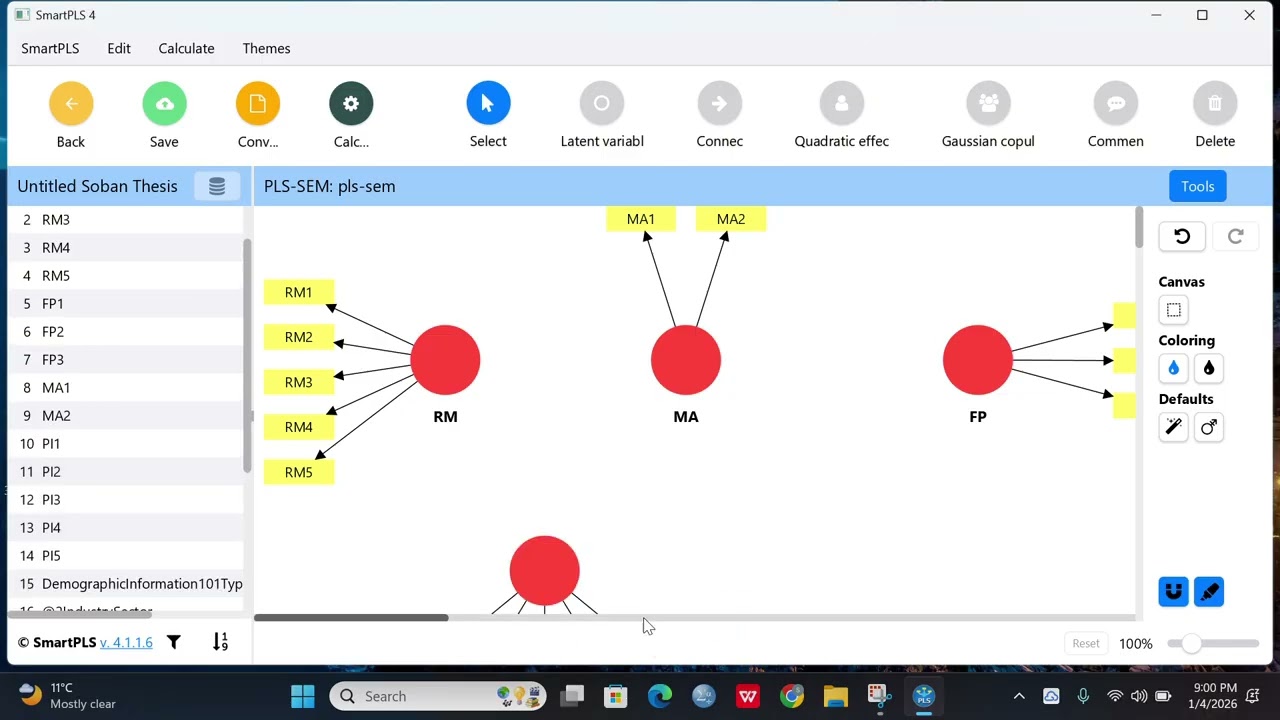Click the Canvas dashed-square icon
Viewport: 1280px width, 720px height.
(x=1174, y=310)
